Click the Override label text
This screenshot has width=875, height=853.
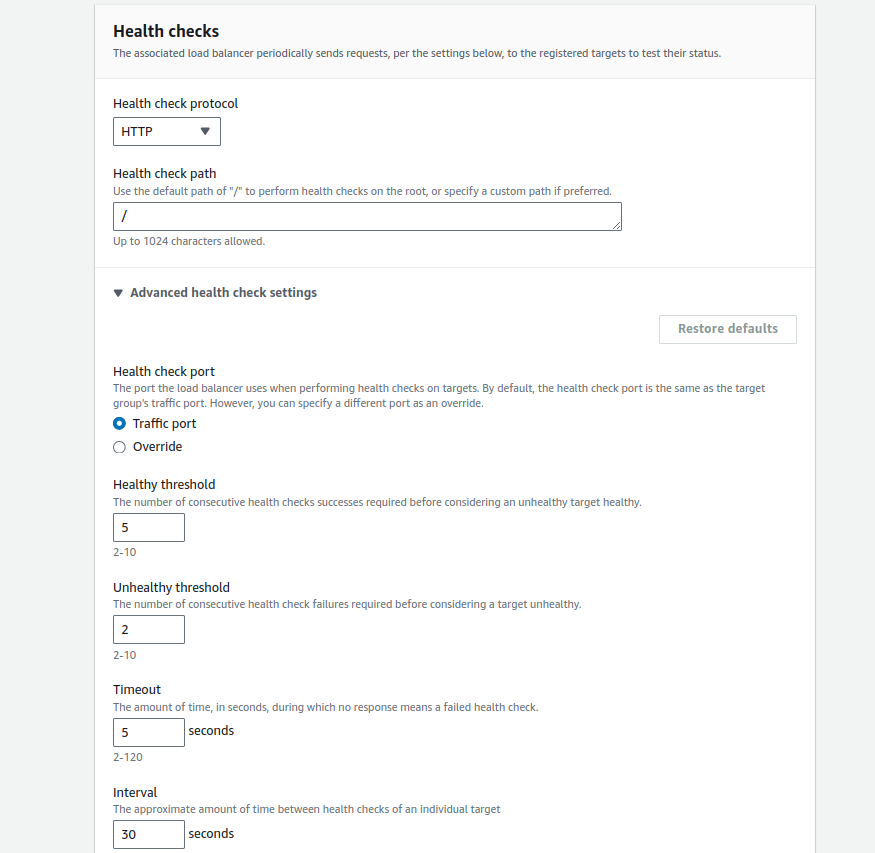coord(157,447)
